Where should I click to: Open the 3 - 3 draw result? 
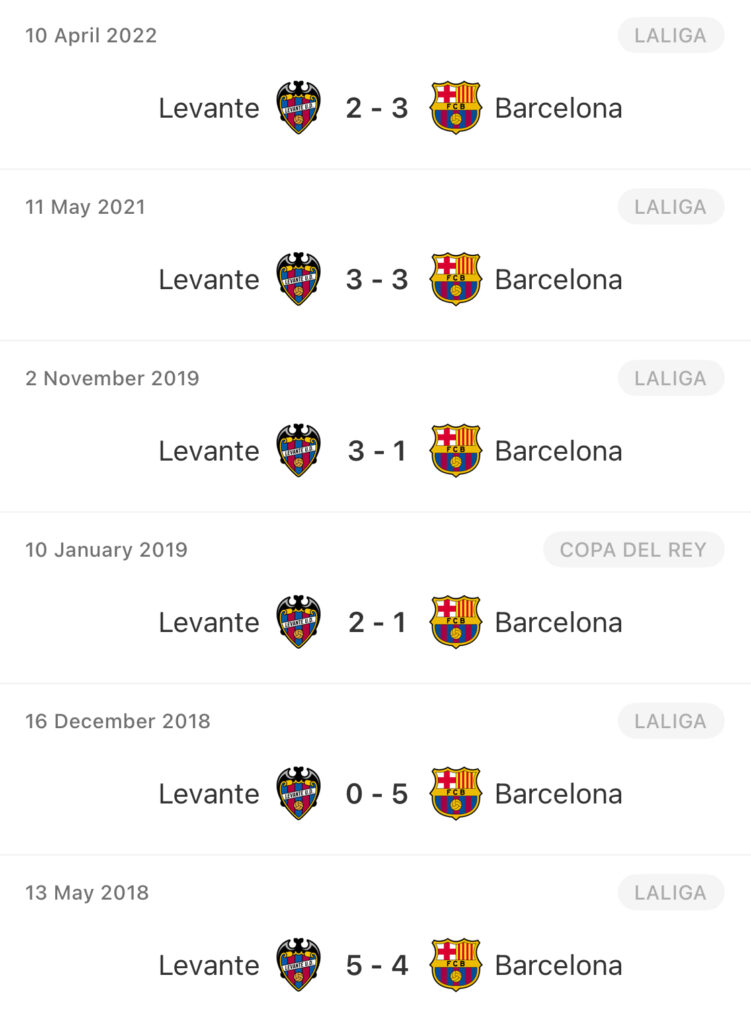(377, 280)
